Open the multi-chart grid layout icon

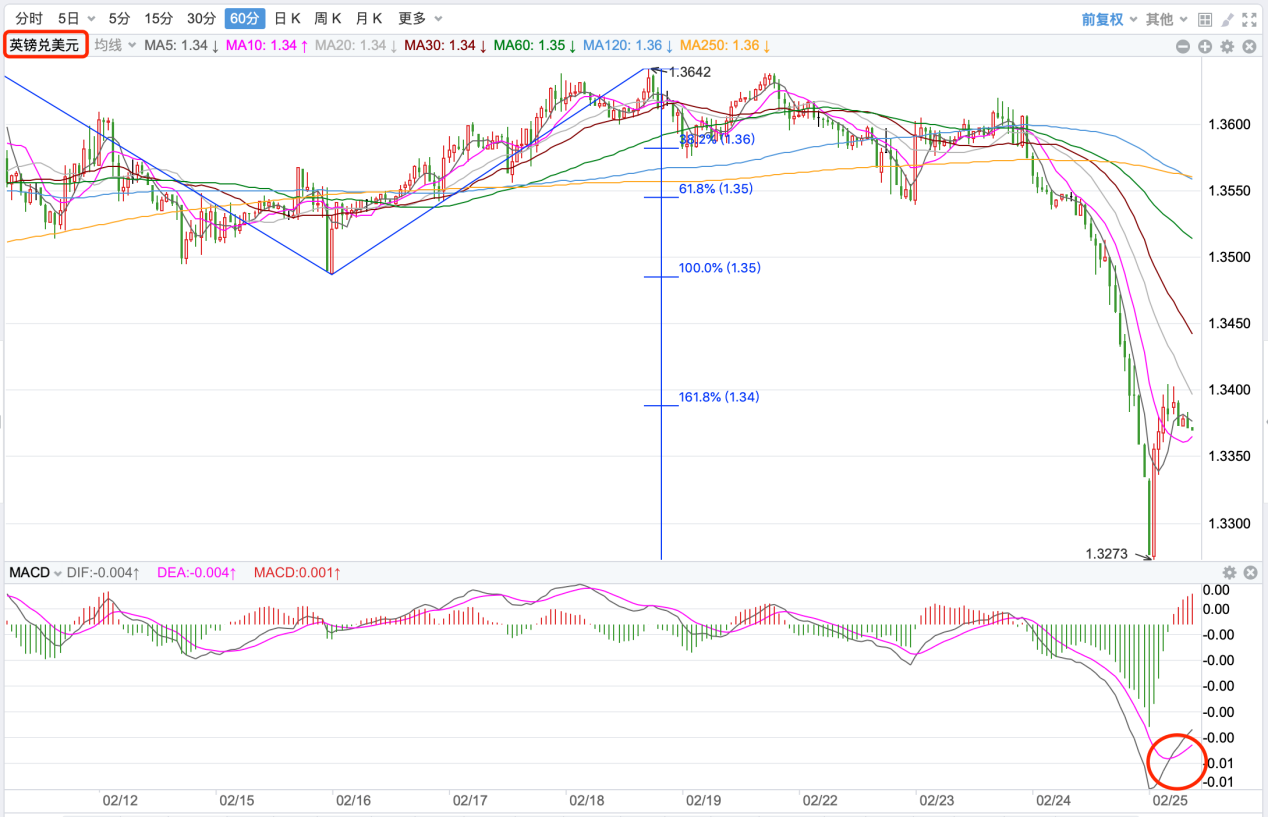[x=1205, y=19]
